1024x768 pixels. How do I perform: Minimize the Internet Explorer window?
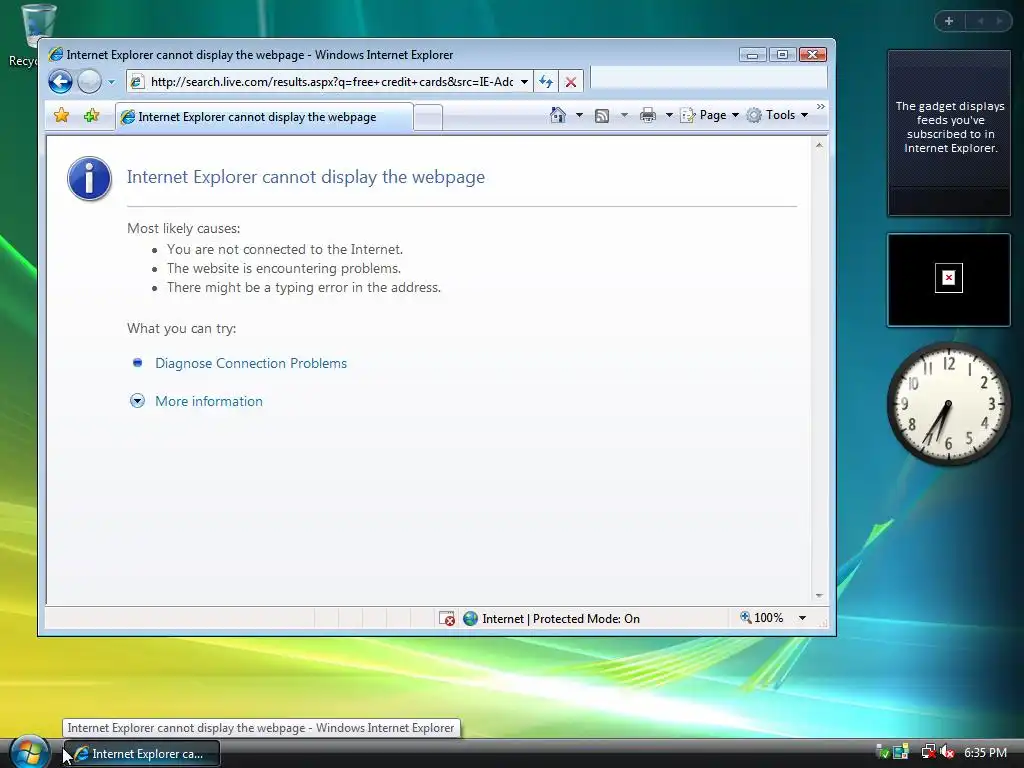click(x=752, y=55)
